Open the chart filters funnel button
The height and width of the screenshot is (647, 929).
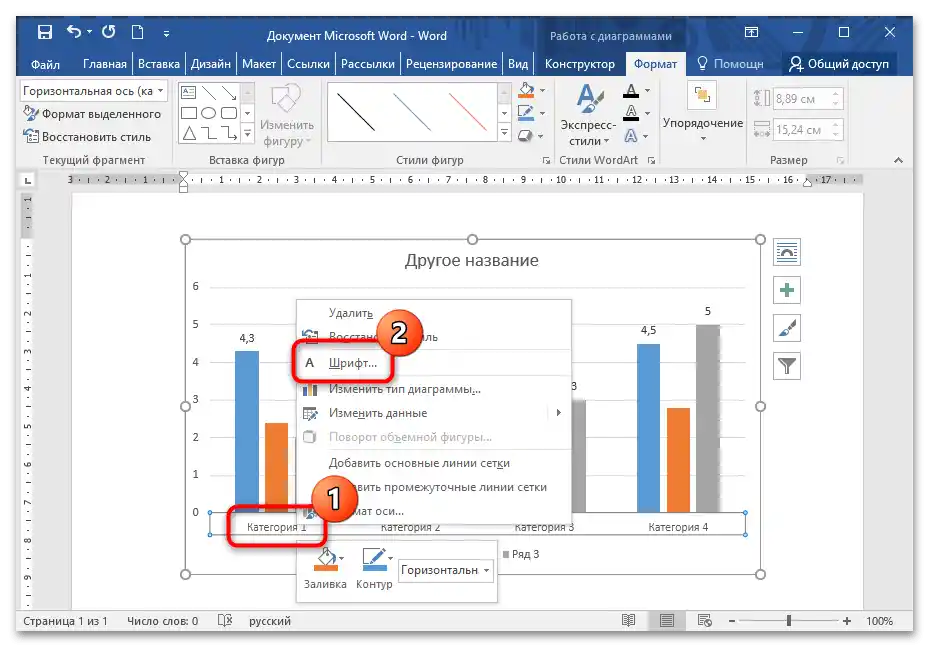click(787, 366)
